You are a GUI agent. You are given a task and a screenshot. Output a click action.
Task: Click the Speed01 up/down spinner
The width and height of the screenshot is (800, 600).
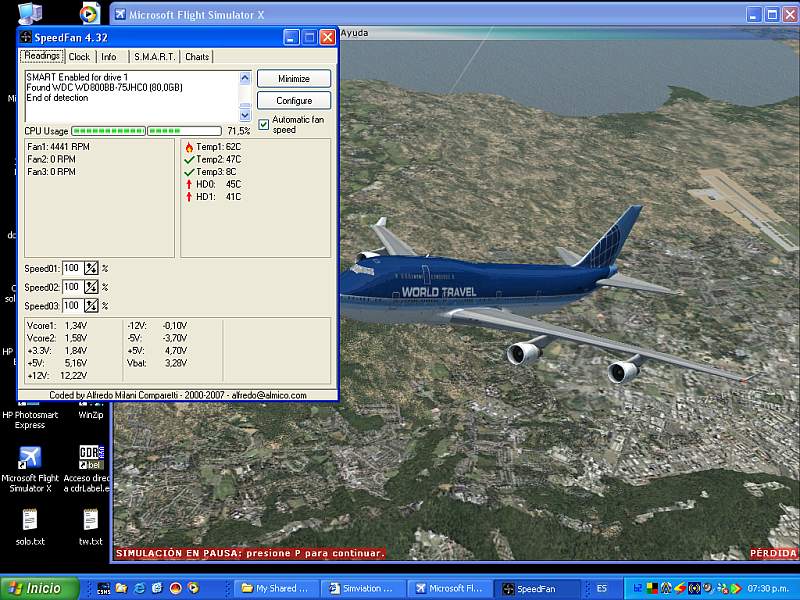coord(91,268)
